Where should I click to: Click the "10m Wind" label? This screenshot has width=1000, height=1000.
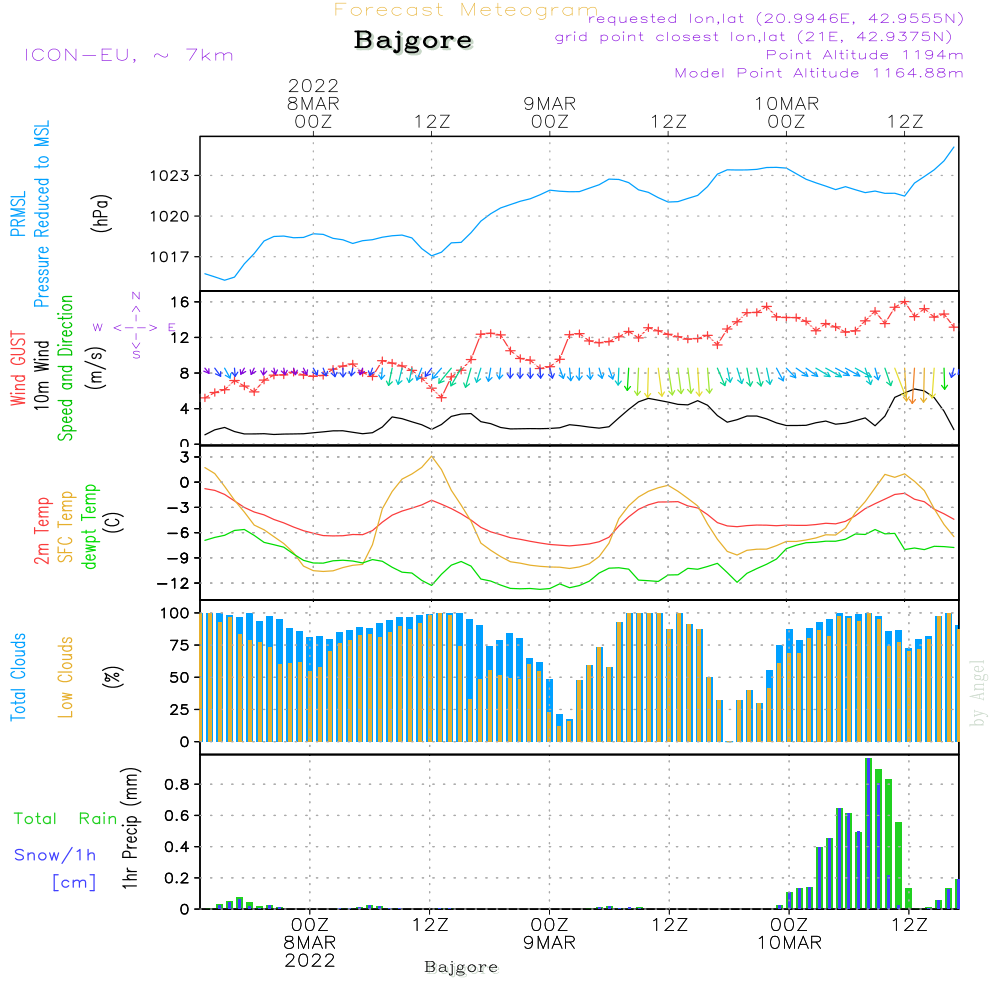(41, 375)
